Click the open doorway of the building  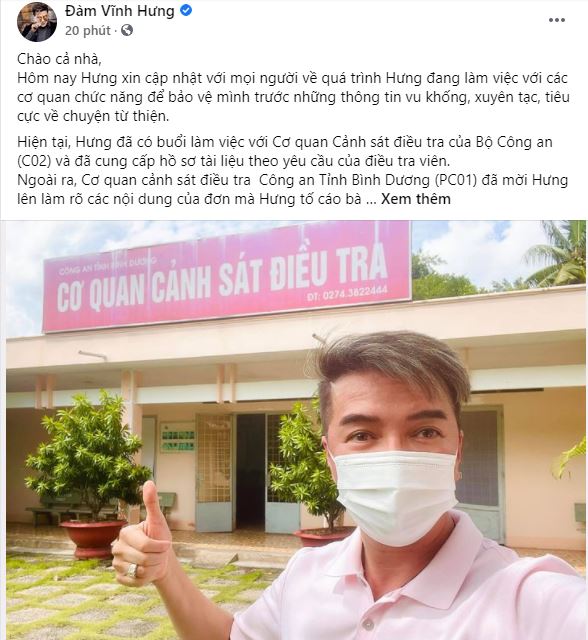click(250, 472)
